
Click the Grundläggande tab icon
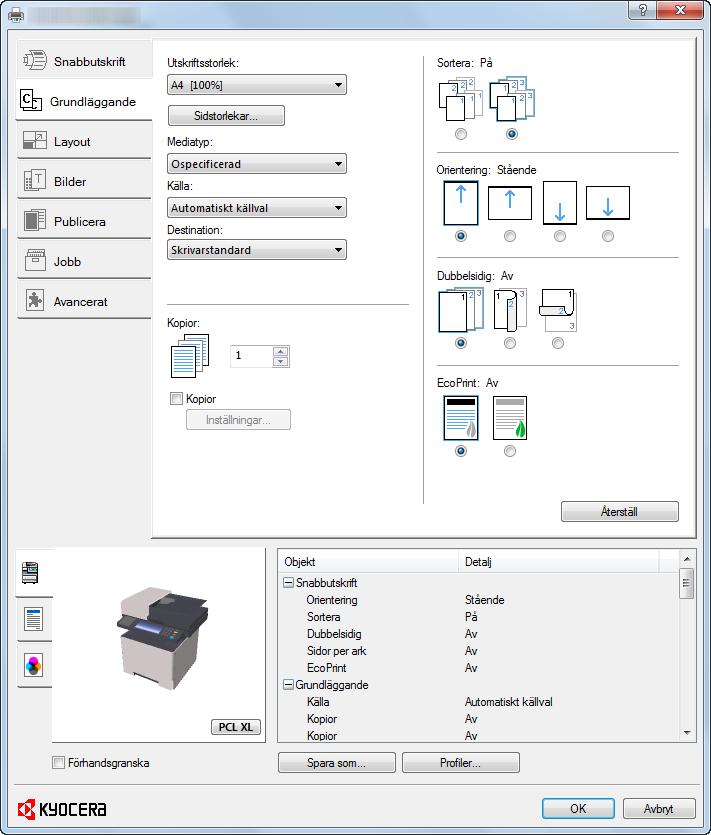(30, 100)
